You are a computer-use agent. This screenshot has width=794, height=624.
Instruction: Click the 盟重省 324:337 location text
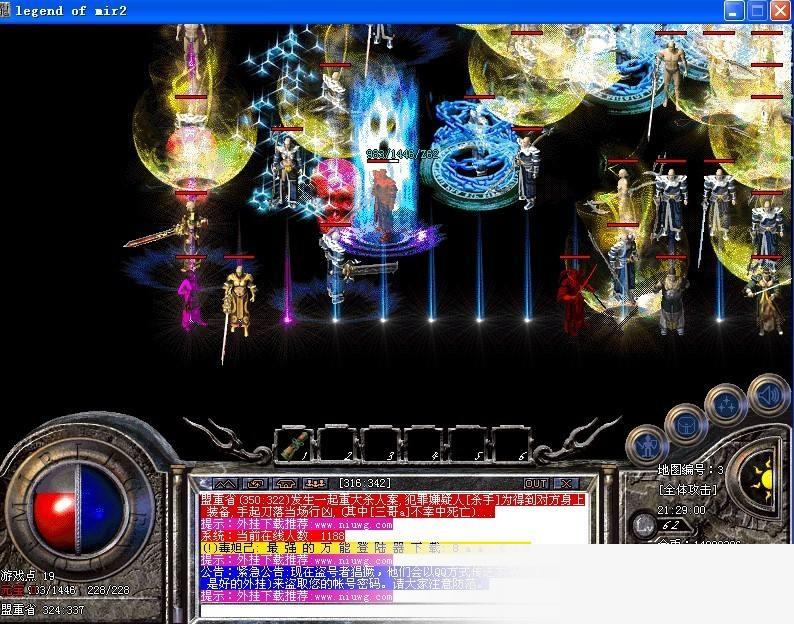pyautogui.click(x=42, y=610)
